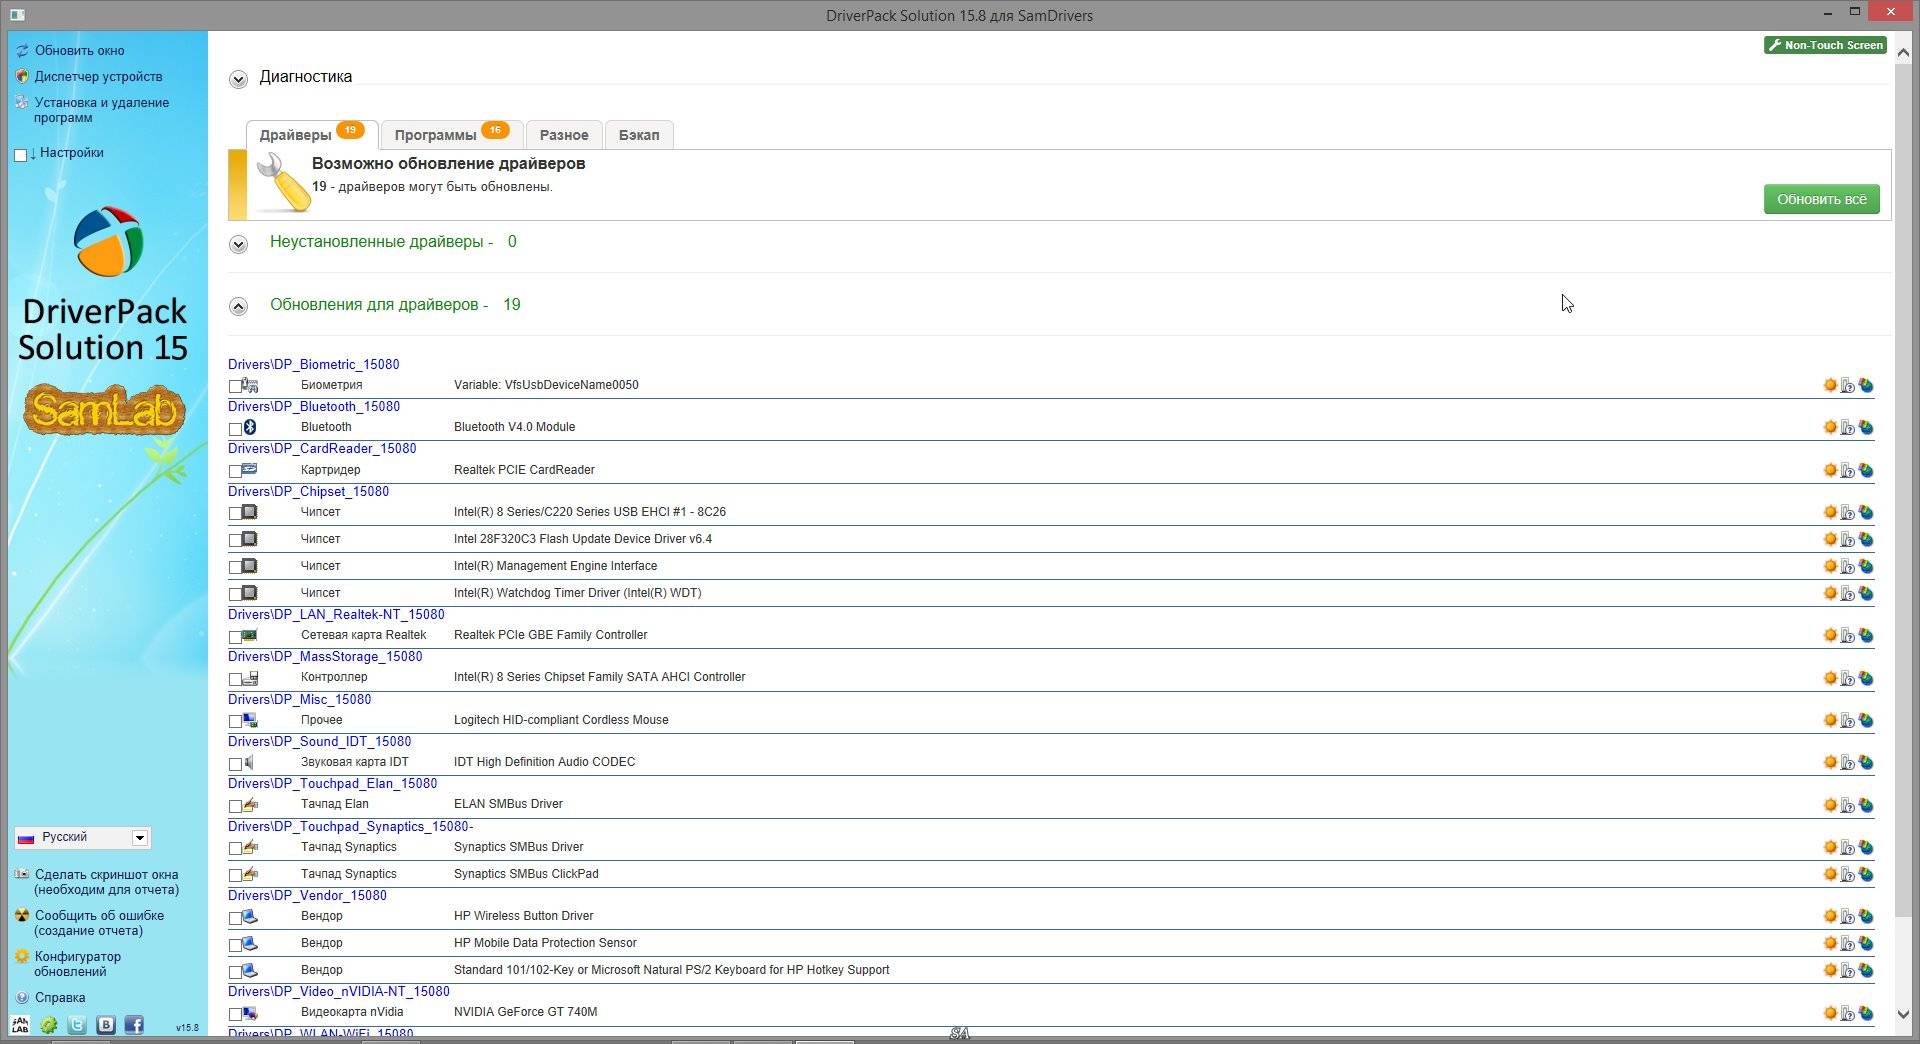The width and height of the screenshot is (1920, 1044).
Task: Check the Realtek PCIe GBE Family Controller checkbox
Action: (235, 636)
